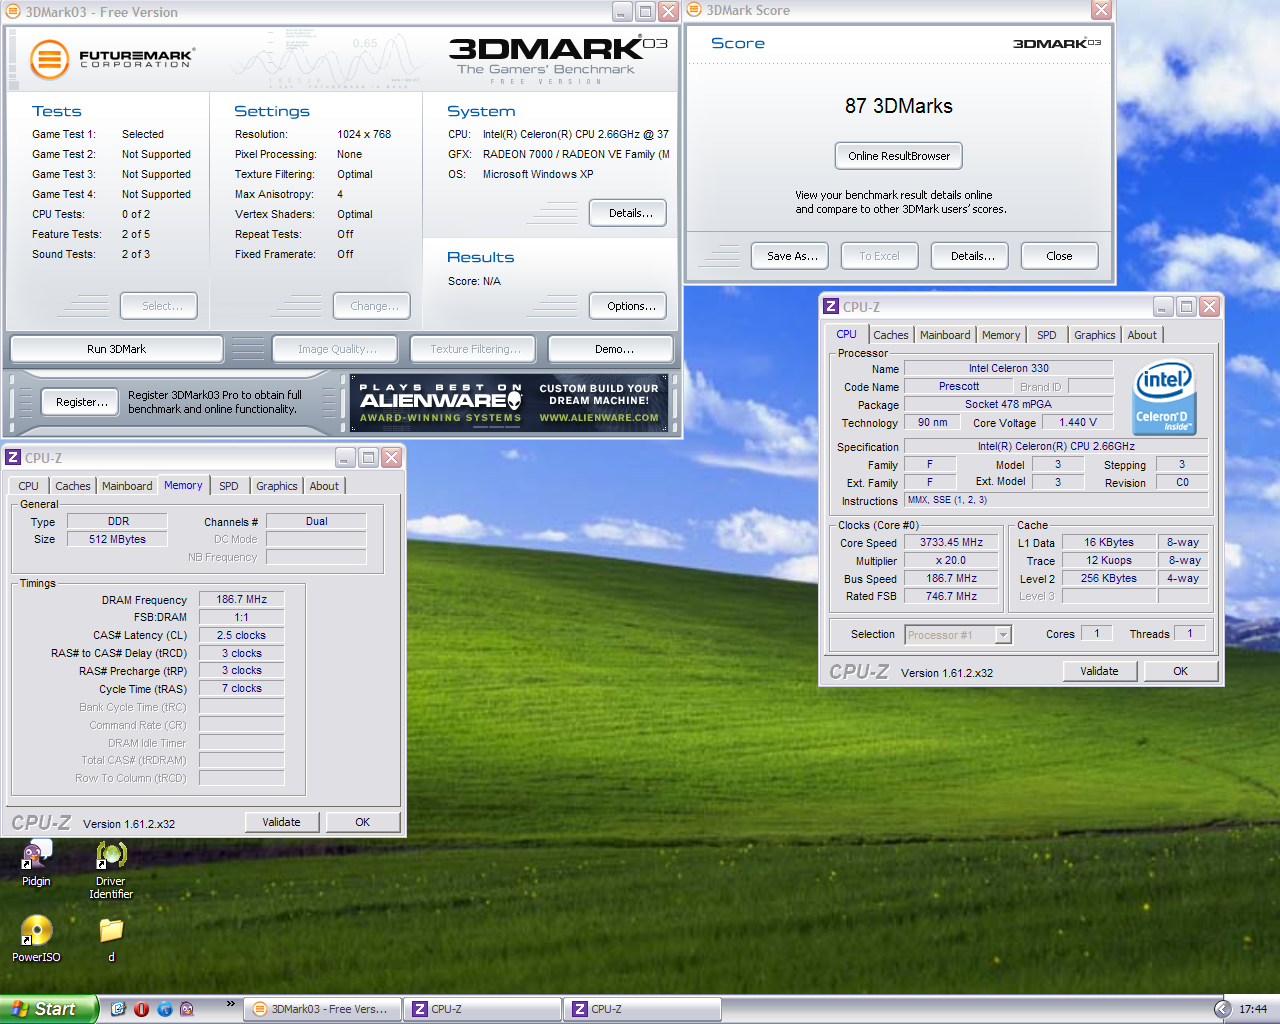The width and height of the screenshot is (1280, 1024).
Task: Click the Code Name Prescott field
Action: tap(959, 386)
